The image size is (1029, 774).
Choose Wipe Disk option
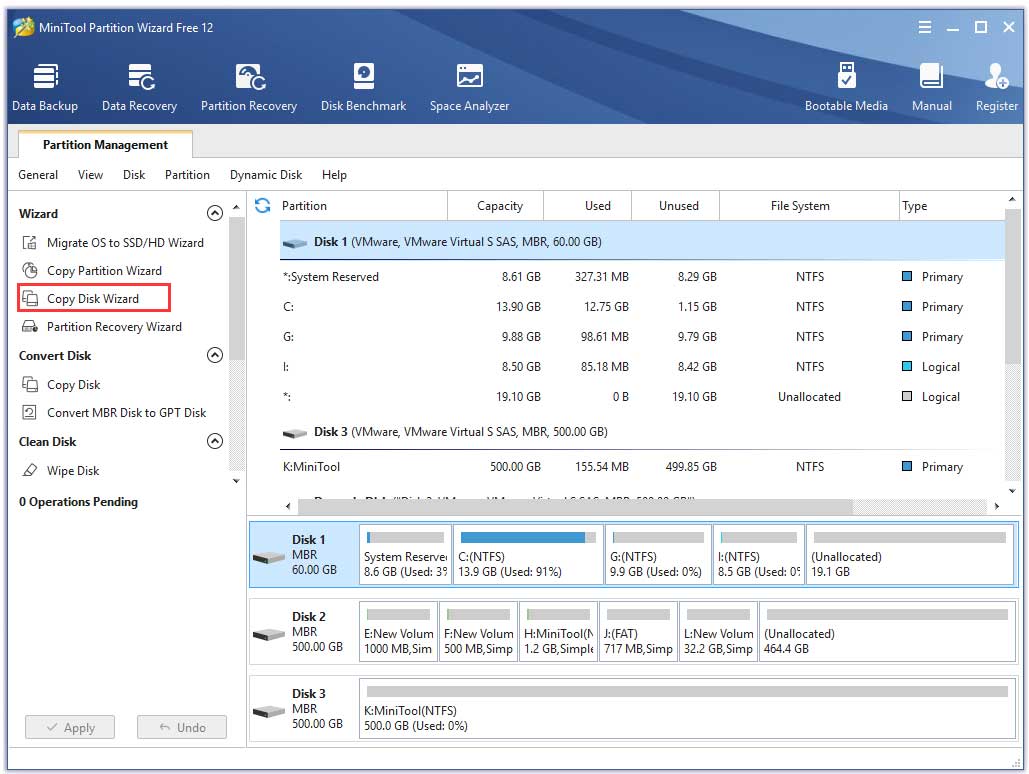tap(73, 470)
